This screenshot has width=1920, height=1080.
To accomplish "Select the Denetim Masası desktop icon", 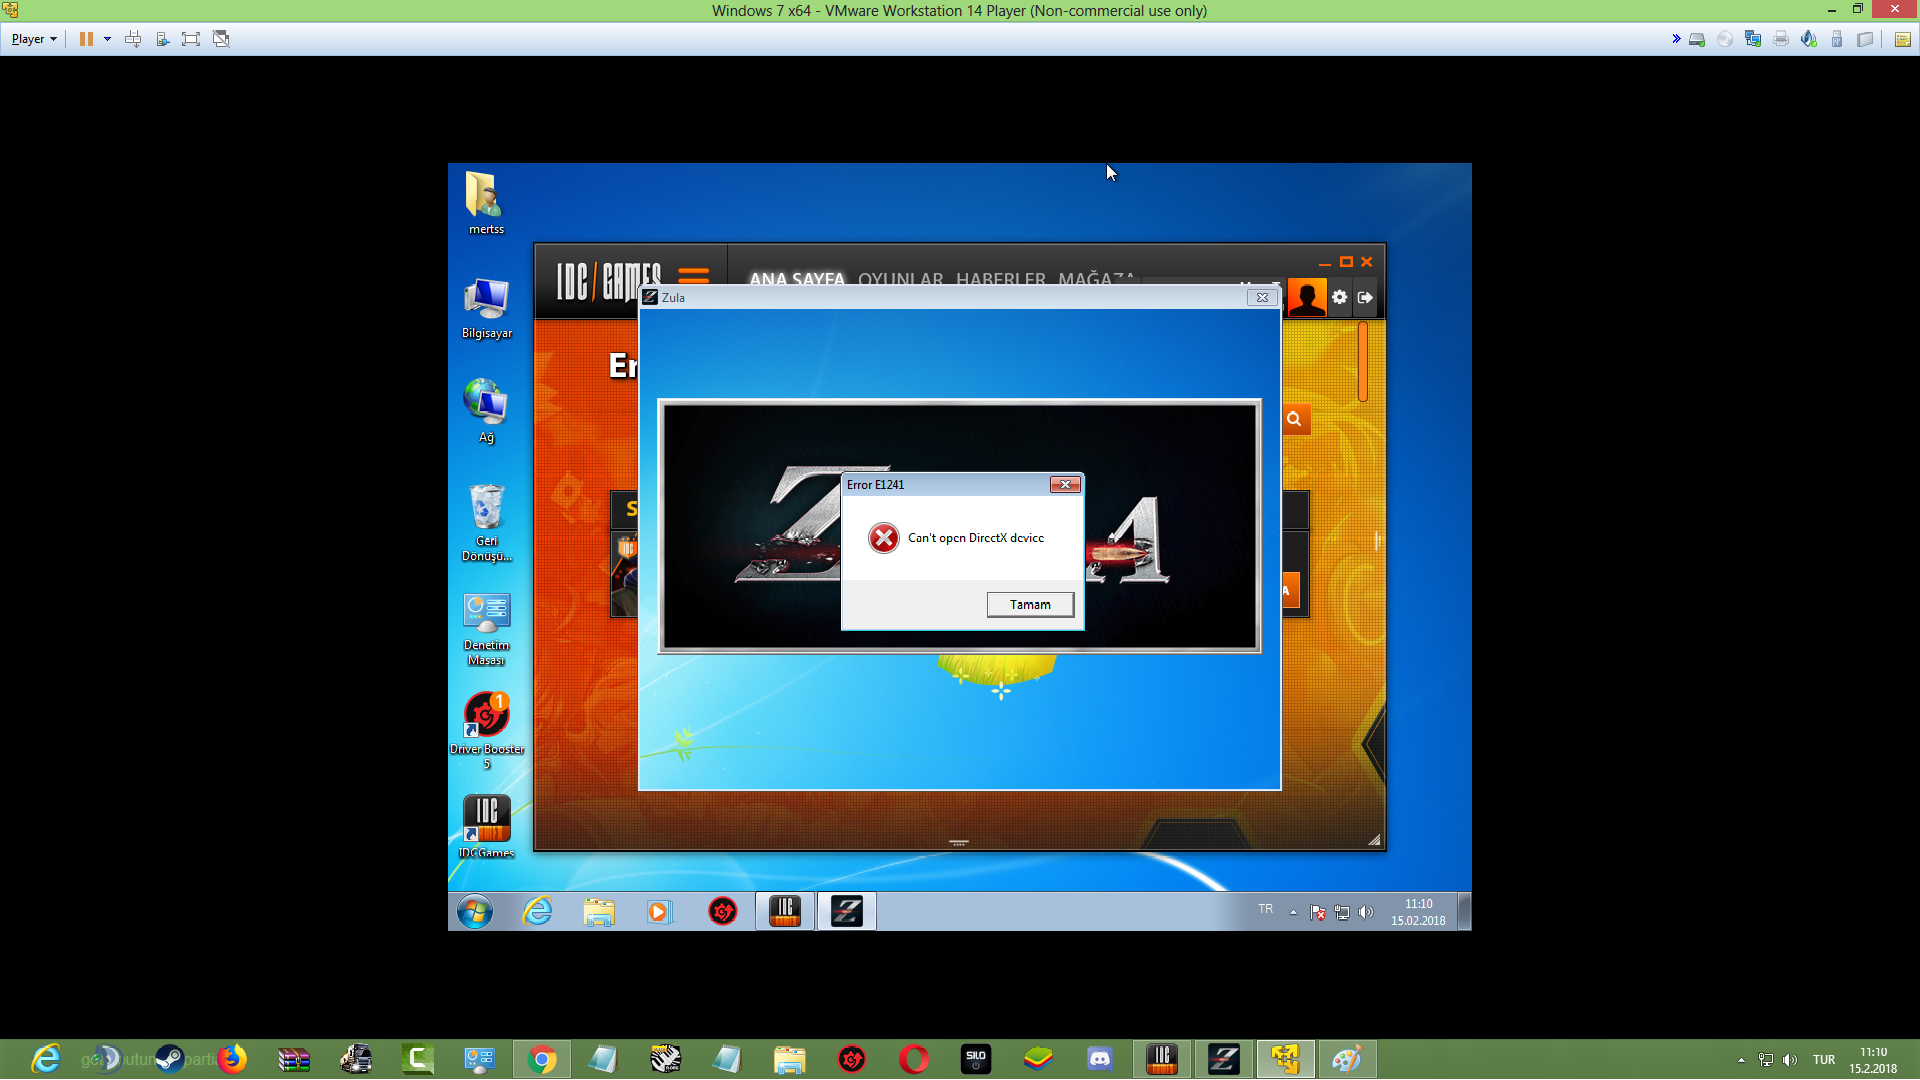I will tap(486, 629).
